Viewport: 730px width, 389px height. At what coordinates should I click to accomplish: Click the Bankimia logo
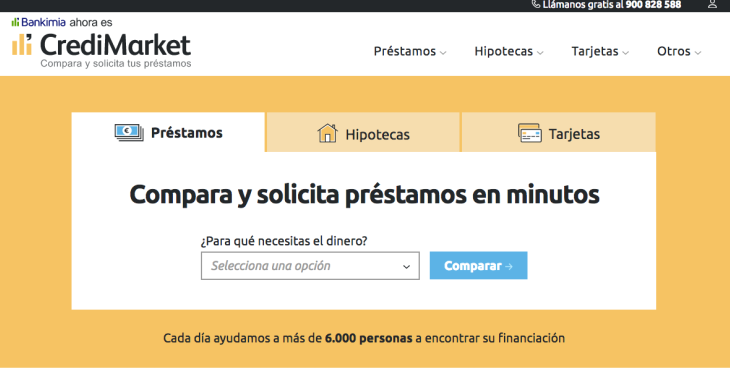point(39,22)
